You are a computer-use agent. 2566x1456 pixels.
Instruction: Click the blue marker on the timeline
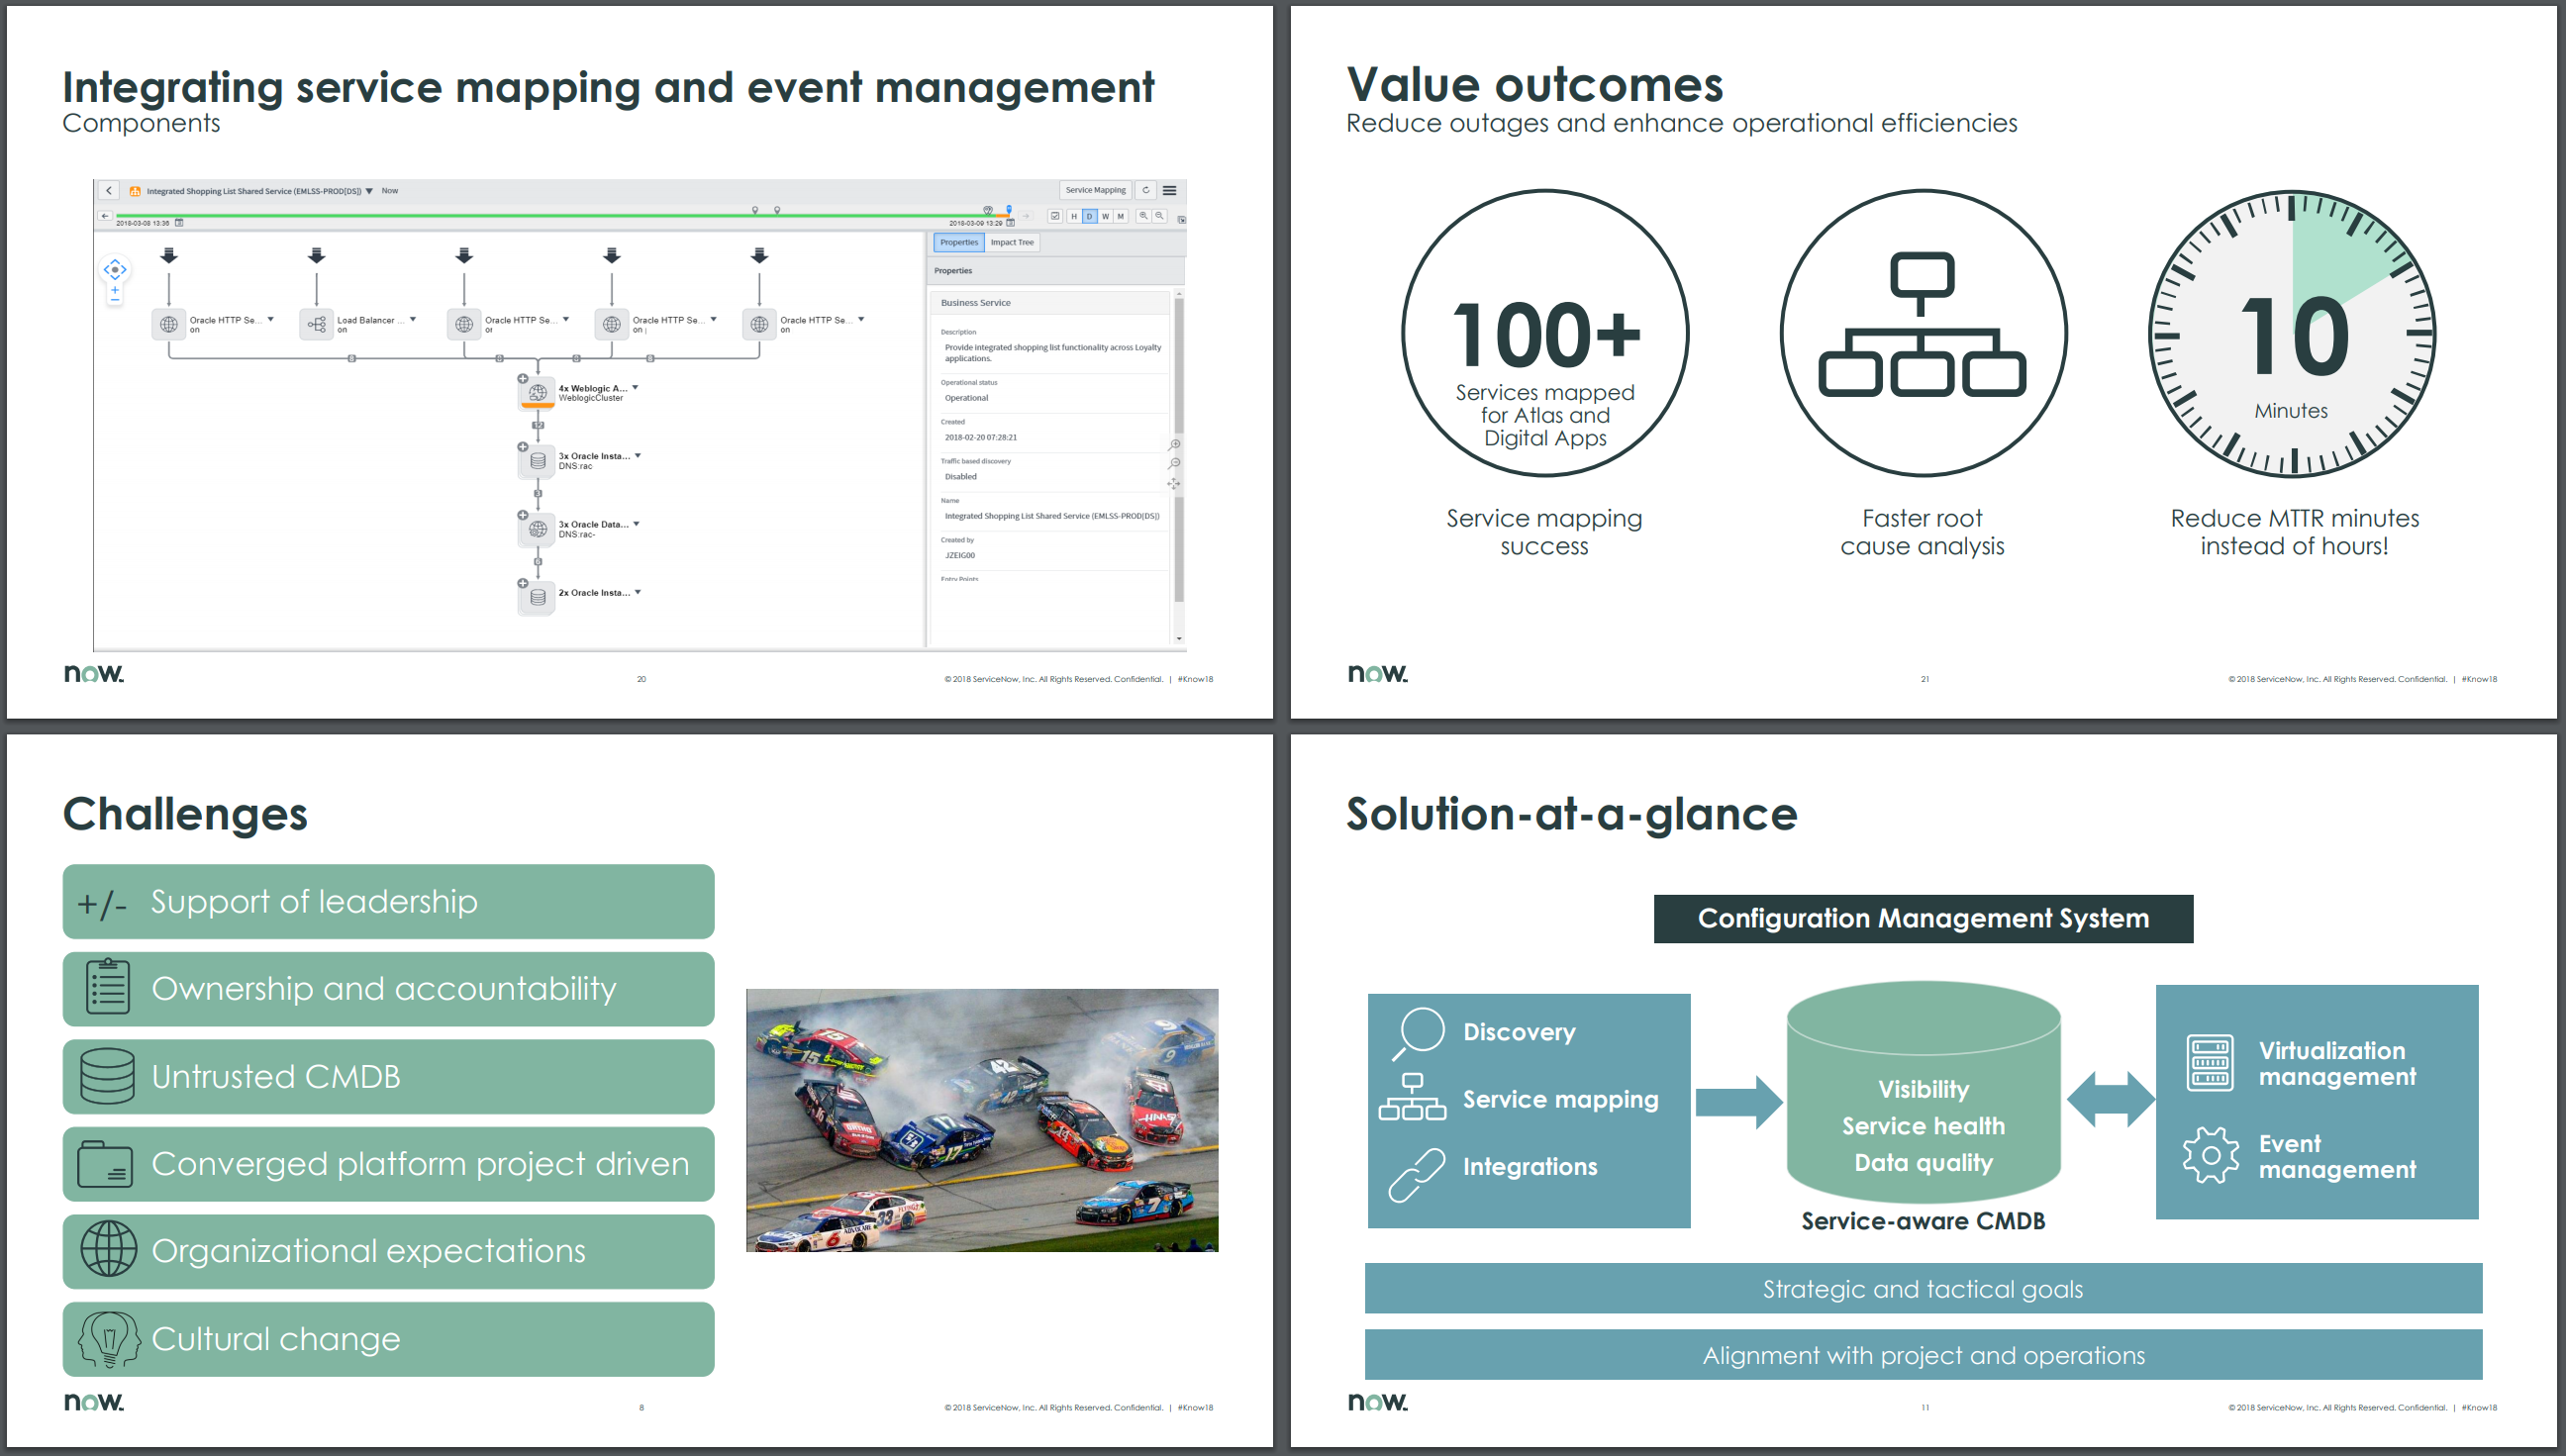point(1009,210)
